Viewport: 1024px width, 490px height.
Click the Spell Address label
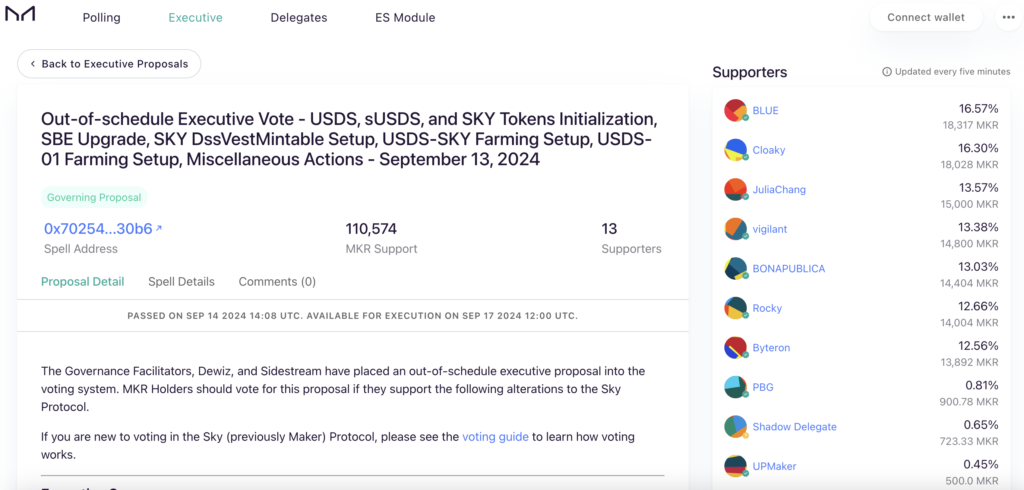(81, 249)
